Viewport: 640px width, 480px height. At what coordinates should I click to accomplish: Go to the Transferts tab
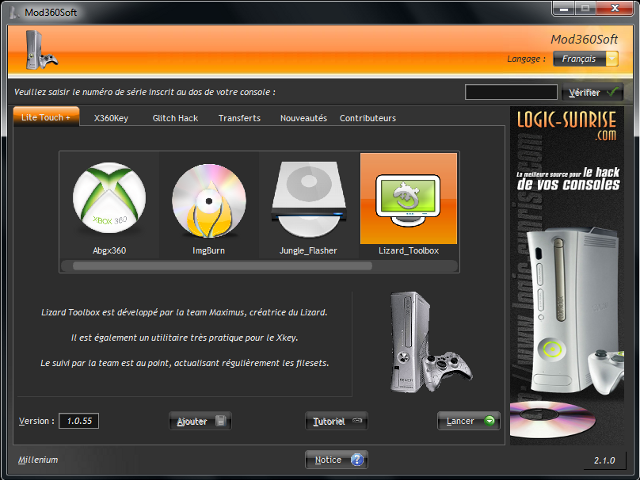point(239,118)
